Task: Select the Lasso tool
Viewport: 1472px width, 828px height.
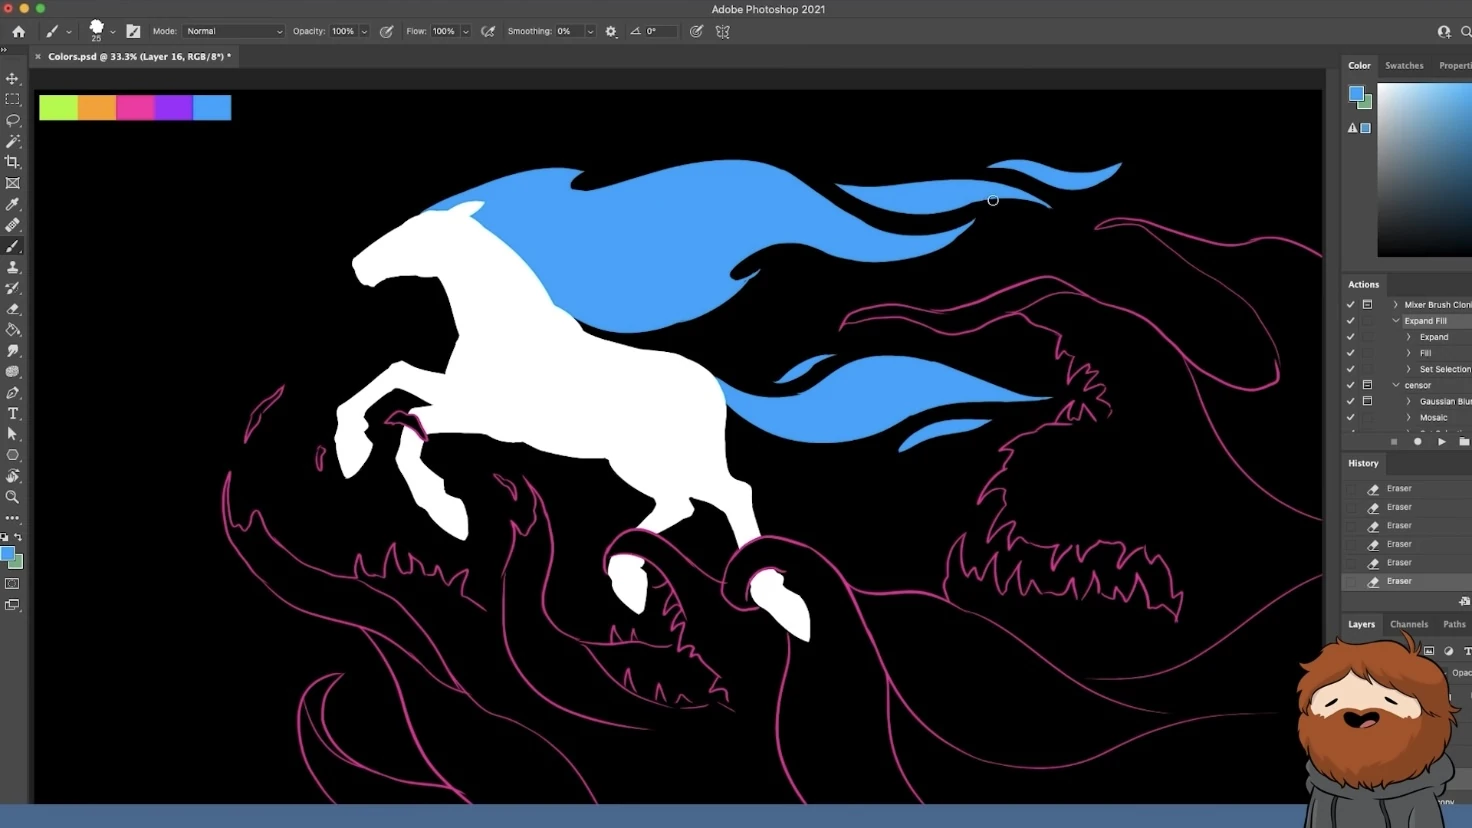Action: [13, 120]
